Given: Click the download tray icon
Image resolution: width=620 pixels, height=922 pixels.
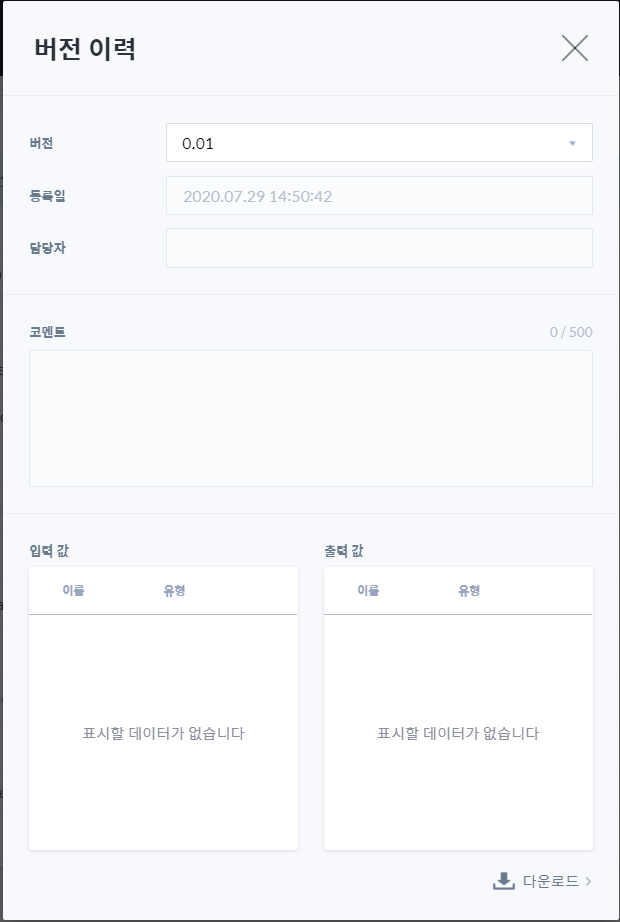Looking at the screenshot, I should pyautogui.click(x=504, y=881).
